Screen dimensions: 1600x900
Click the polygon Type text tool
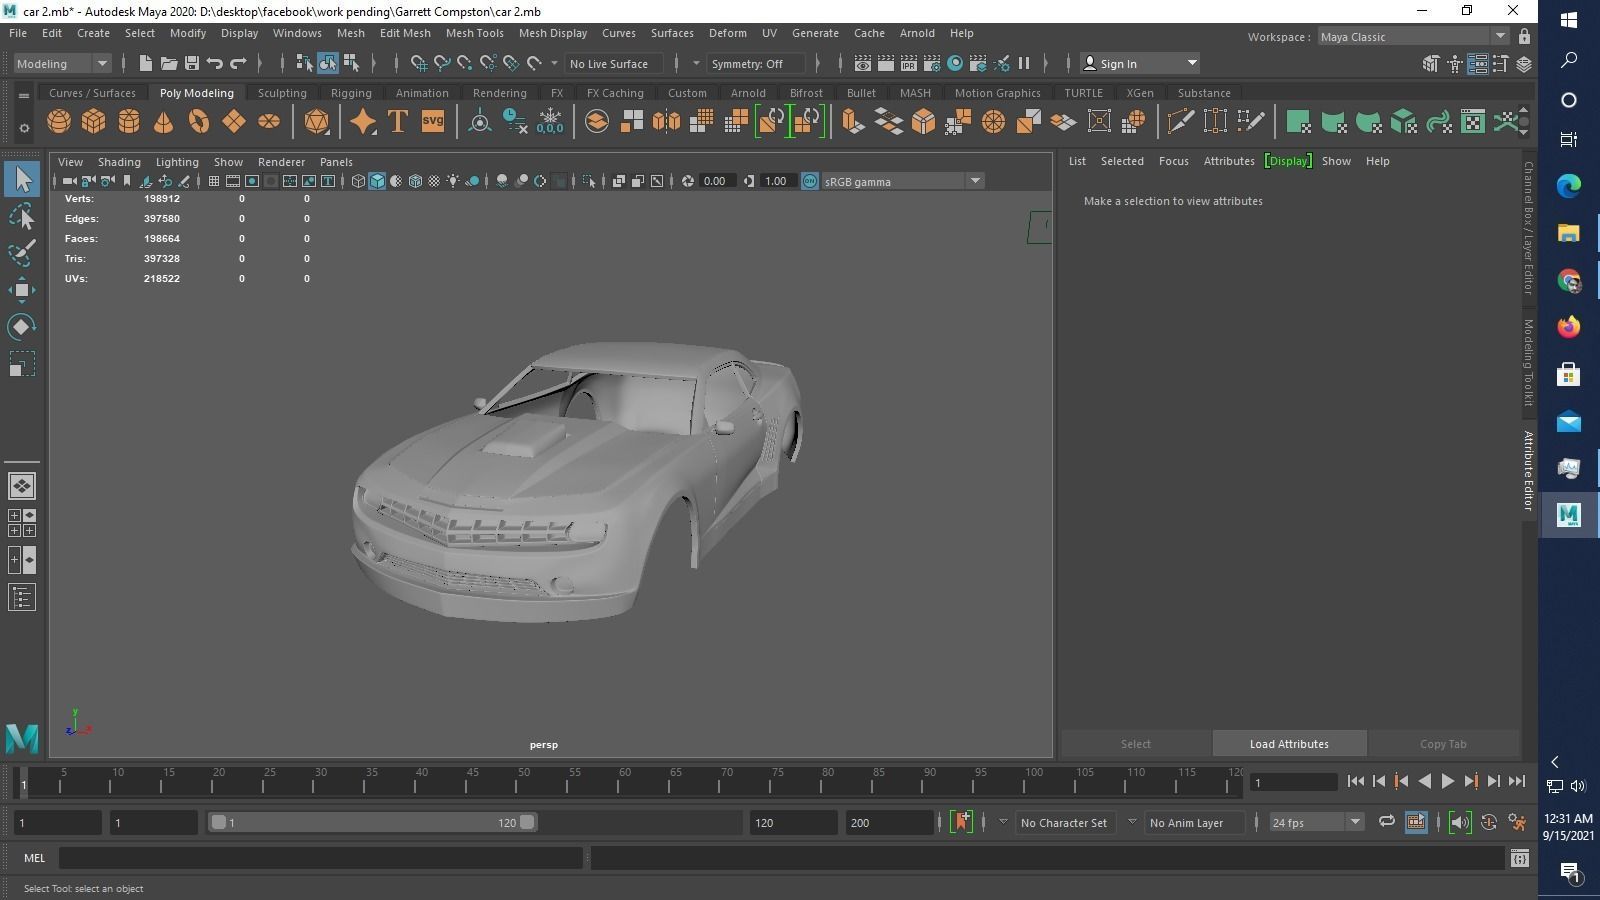coord(398,122)
